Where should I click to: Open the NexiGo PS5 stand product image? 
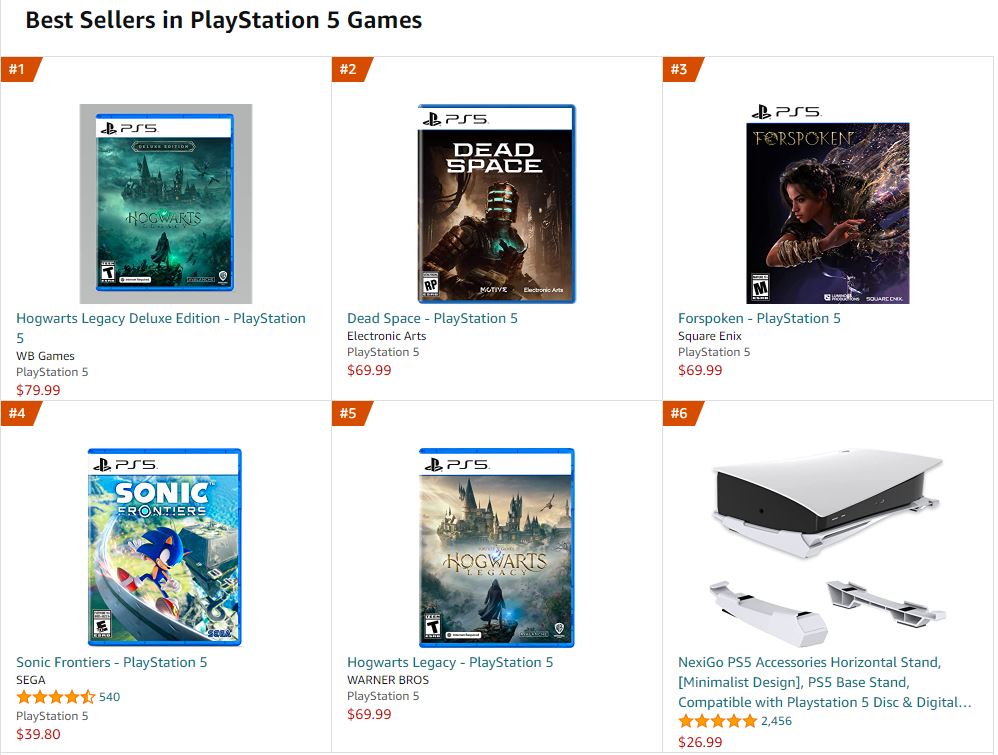[x=827, y=547]
